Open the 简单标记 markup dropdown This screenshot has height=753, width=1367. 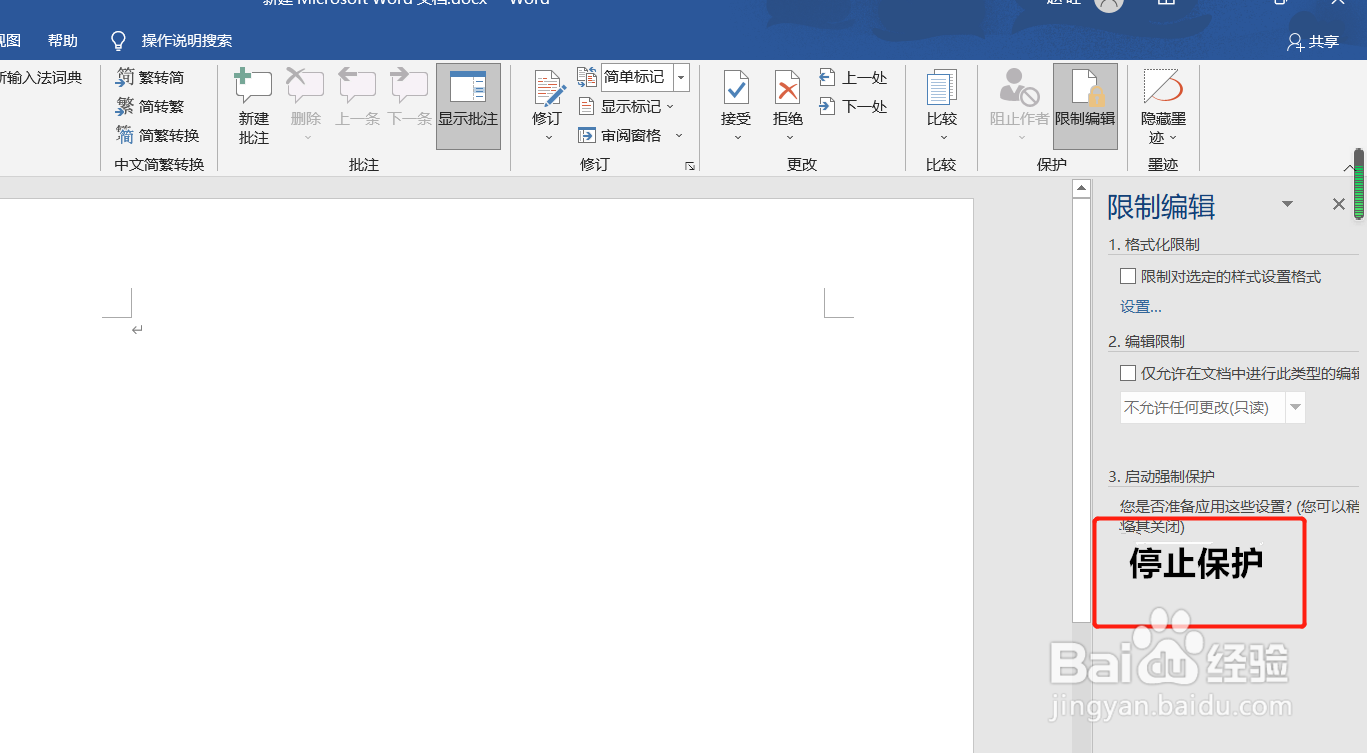tap(681, 77)
